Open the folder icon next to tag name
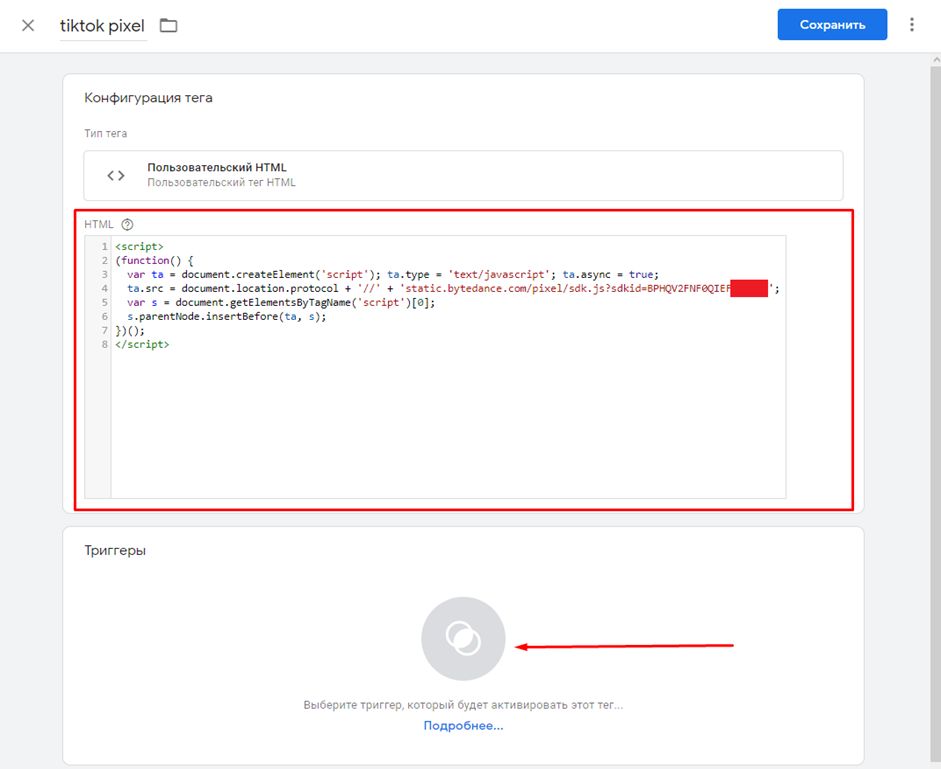This screenshot has width=941, height=769. [168, 25]
